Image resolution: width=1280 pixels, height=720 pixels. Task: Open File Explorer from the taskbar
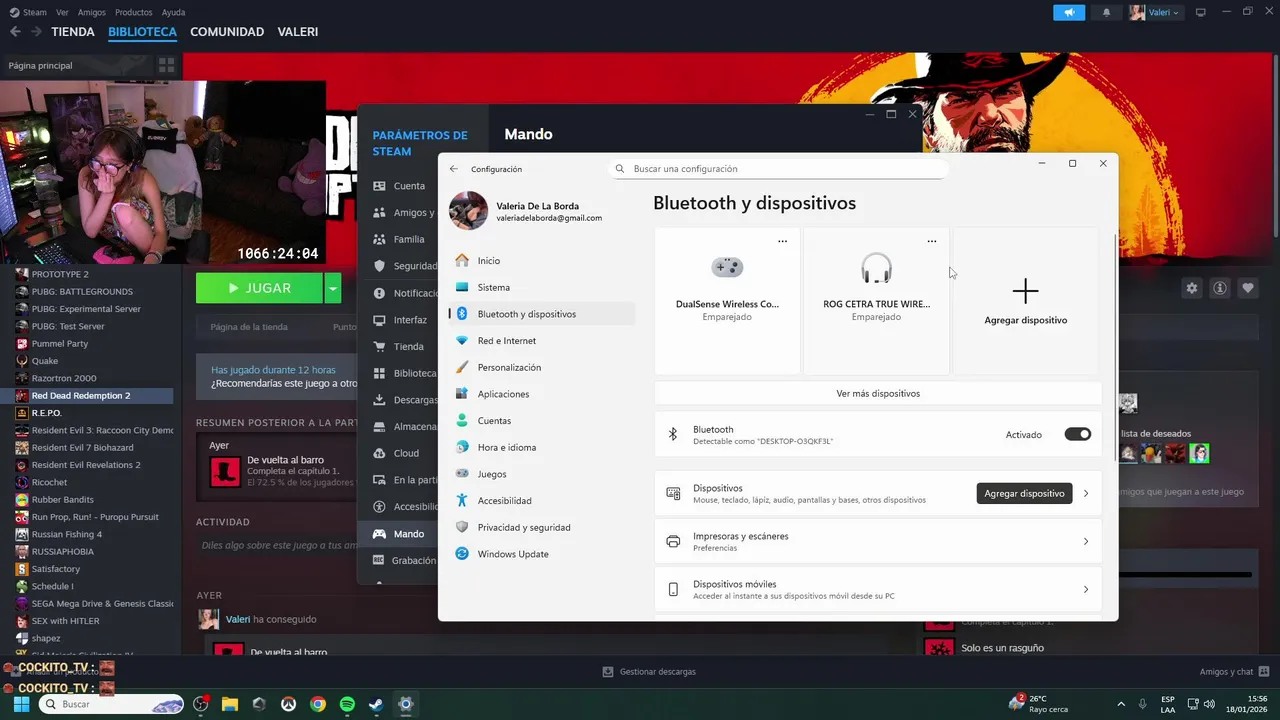click(230, 704)
